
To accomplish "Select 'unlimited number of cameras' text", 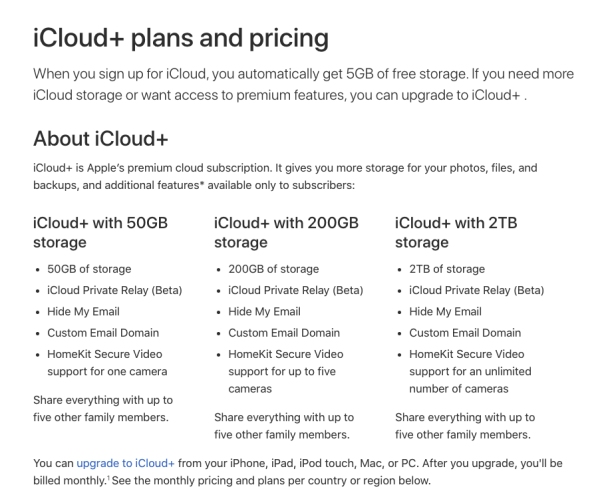I will tap(470, 380).
